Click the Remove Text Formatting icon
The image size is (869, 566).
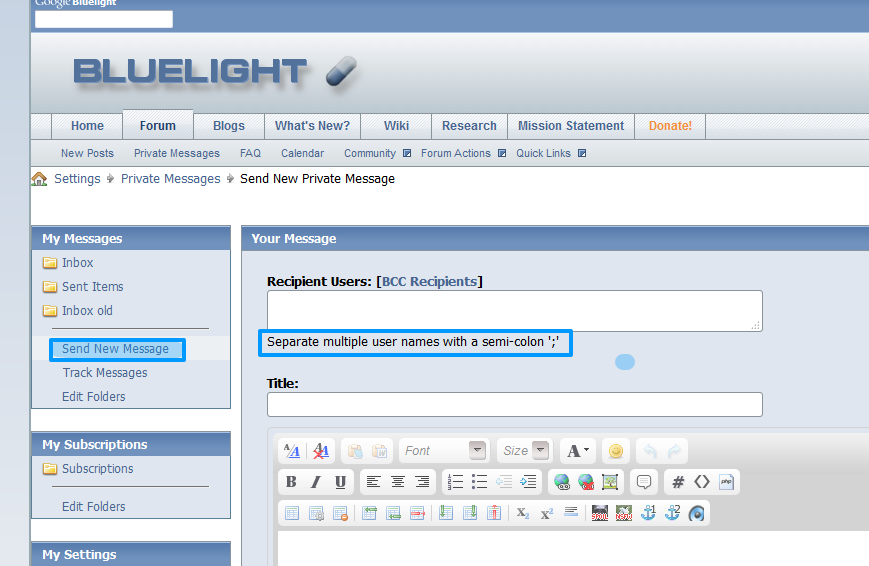(320, 451)
